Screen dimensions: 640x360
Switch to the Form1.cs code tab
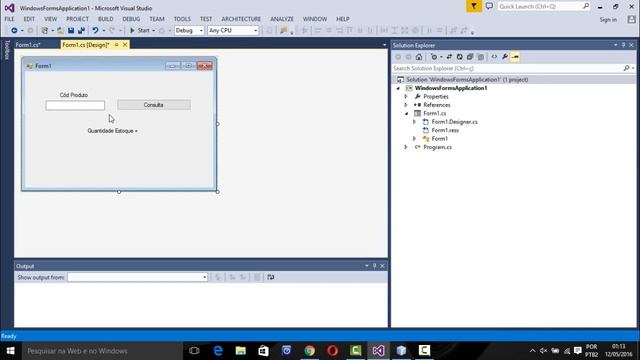click(x=29, y=45)
